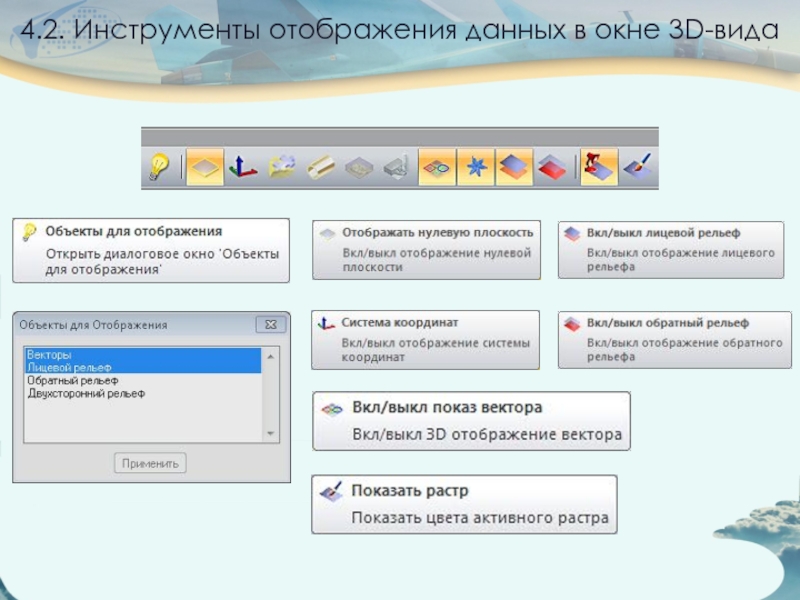Click the 'Объекты для отображения' tooltip title
The height and width of the screenshot is (600, 800).
coord(134,231)
